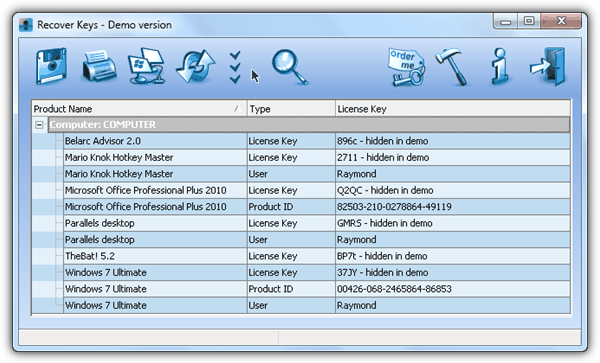Close the Recover Keys window
Viewport: 600px width, 363px height.
[561, 21]
